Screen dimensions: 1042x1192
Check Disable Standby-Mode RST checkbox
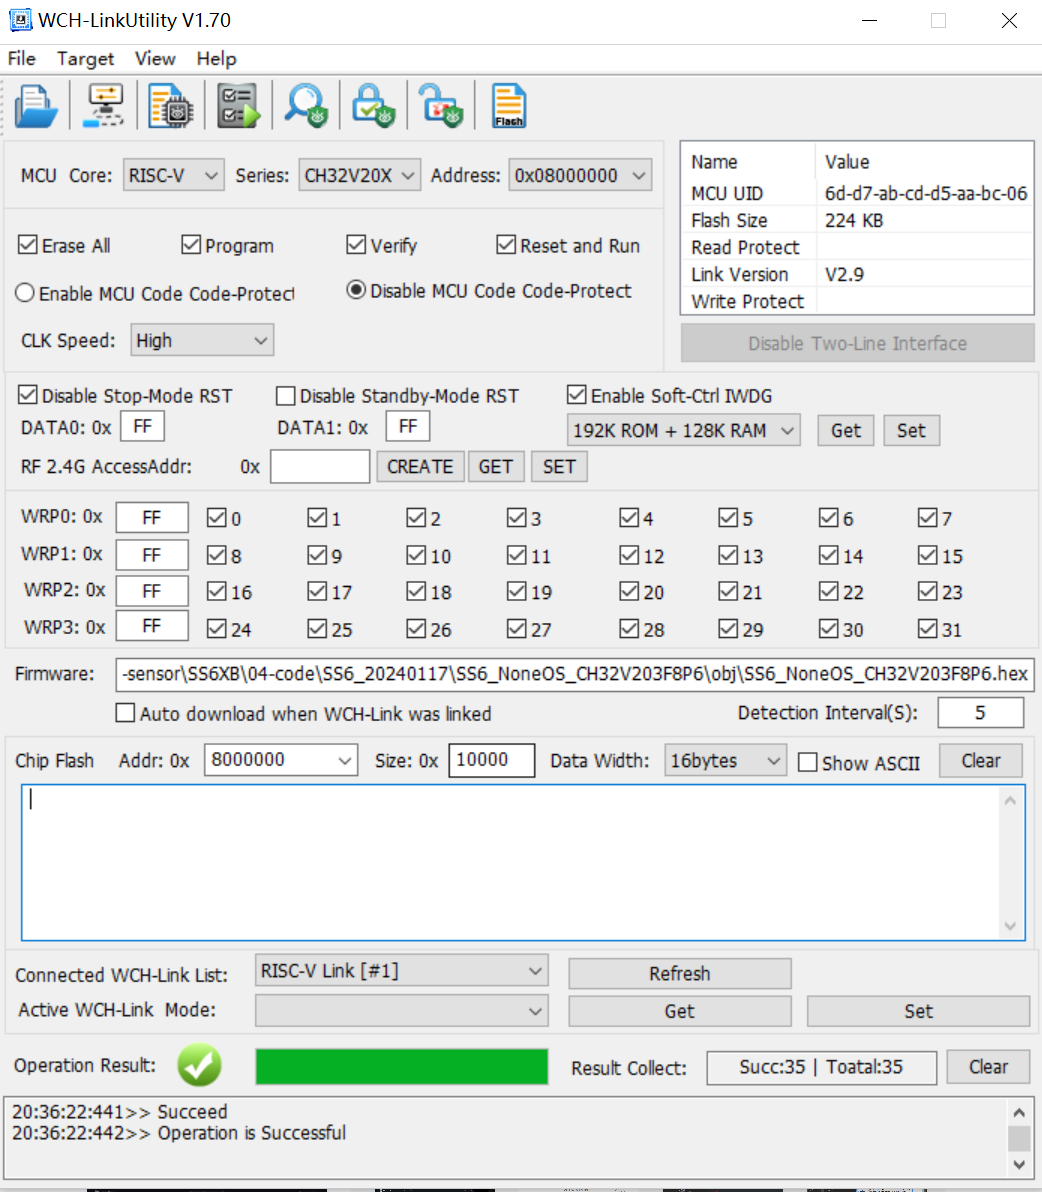286,395
